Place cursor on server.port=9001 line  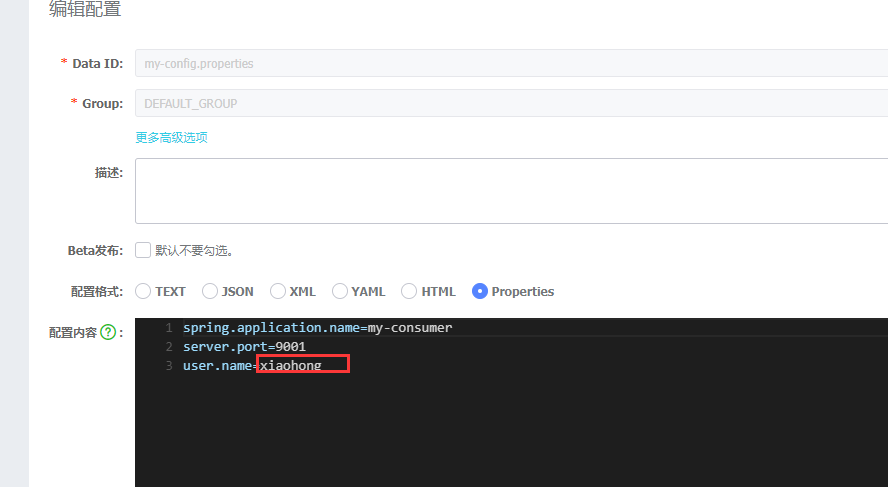point(244,347)
